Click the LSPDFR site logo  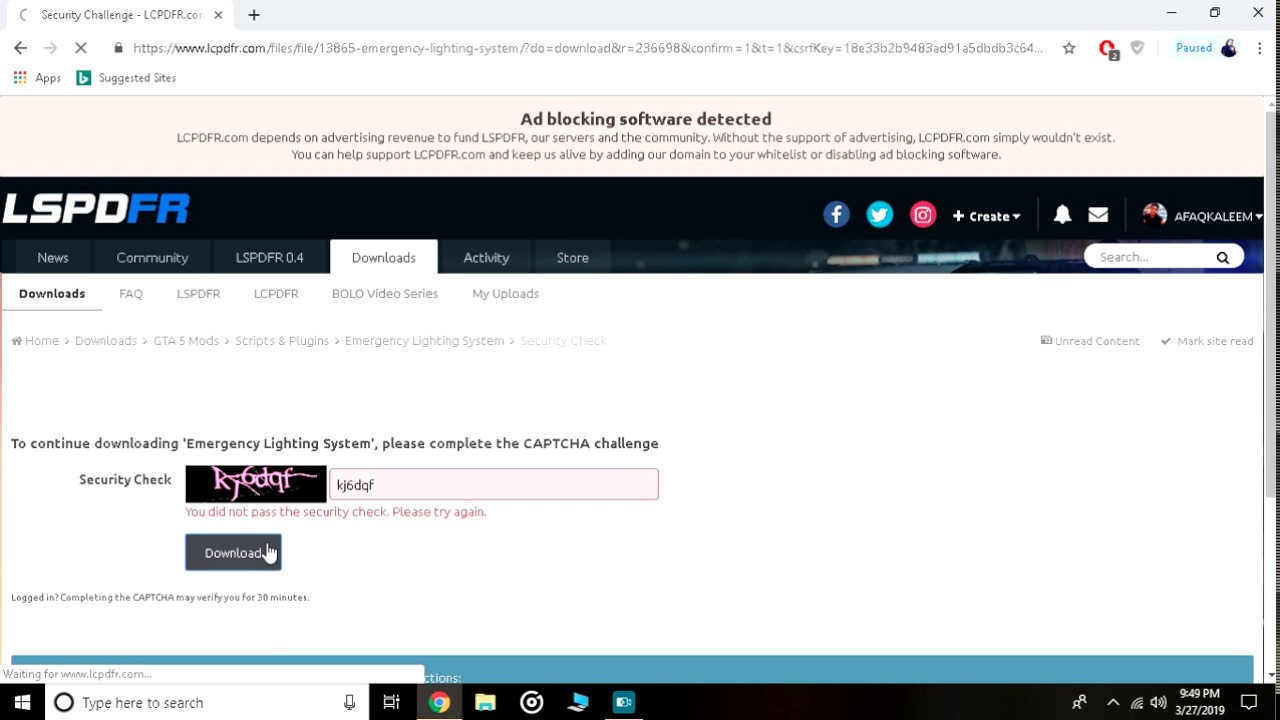(96, 209)
